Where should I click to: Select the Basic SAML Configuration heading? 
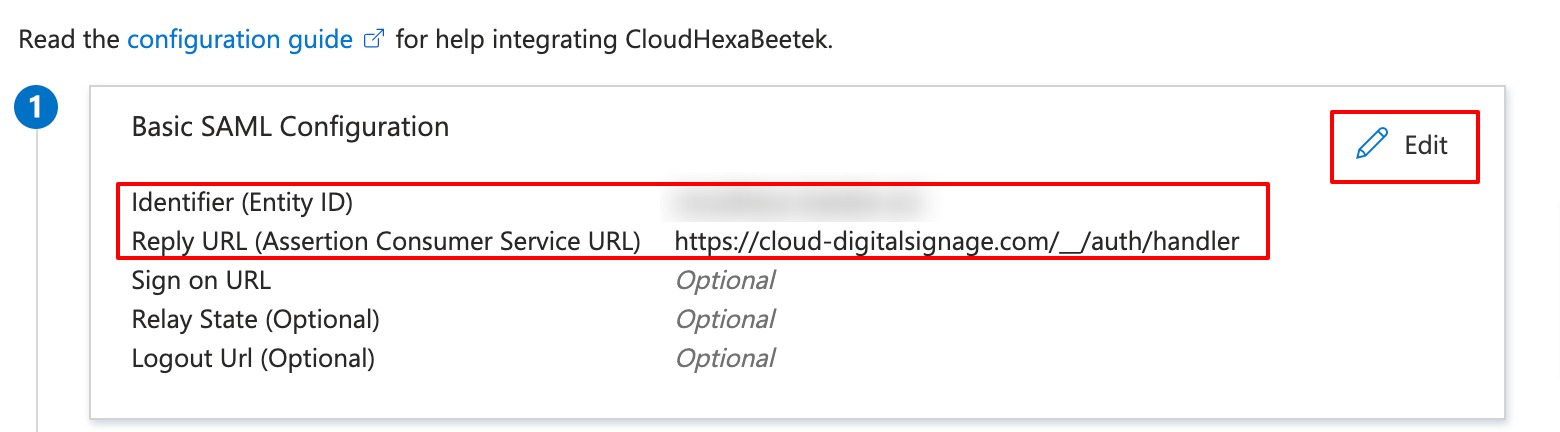290,127
